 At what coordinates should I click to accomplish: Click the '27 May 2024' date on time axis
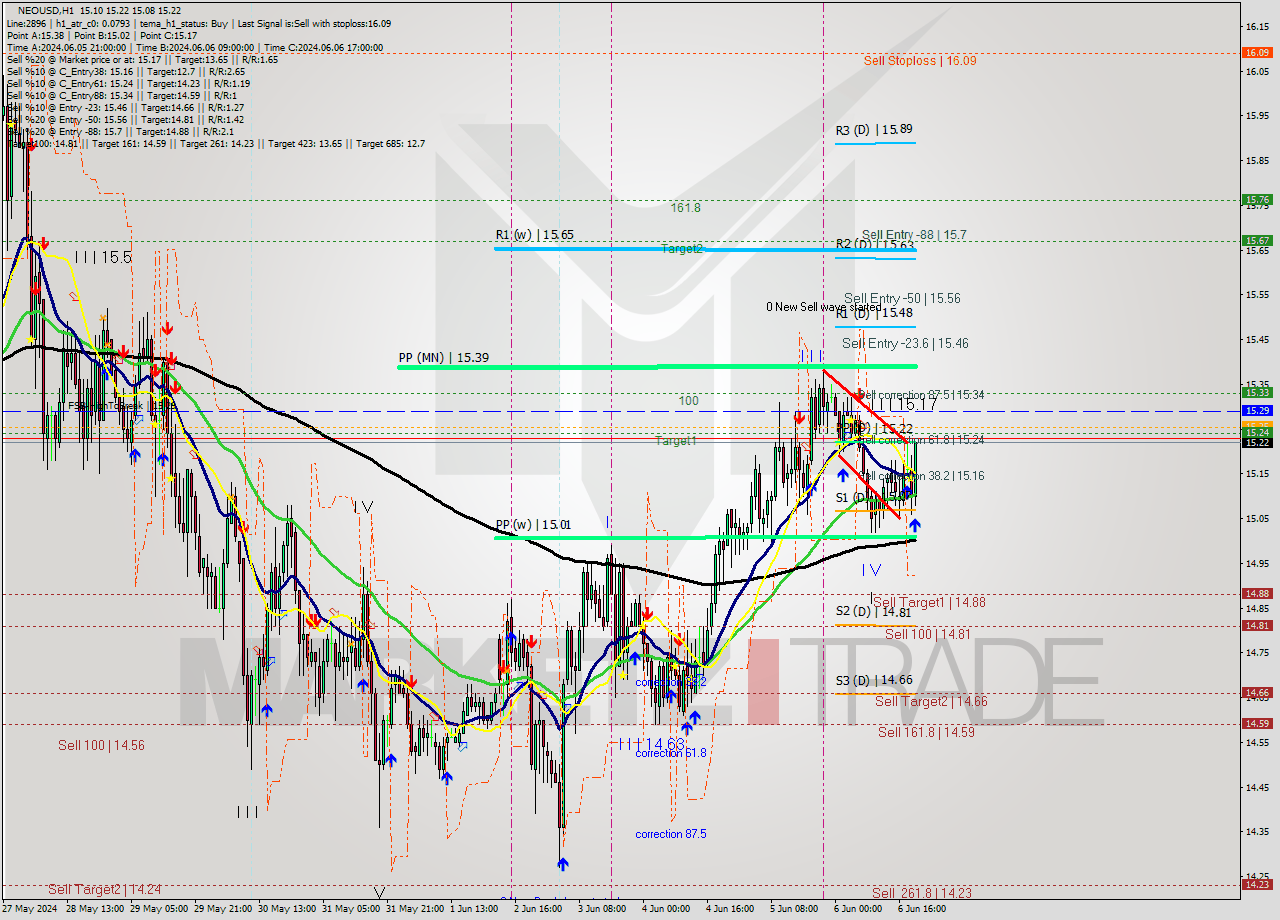(x=30, y=909)
